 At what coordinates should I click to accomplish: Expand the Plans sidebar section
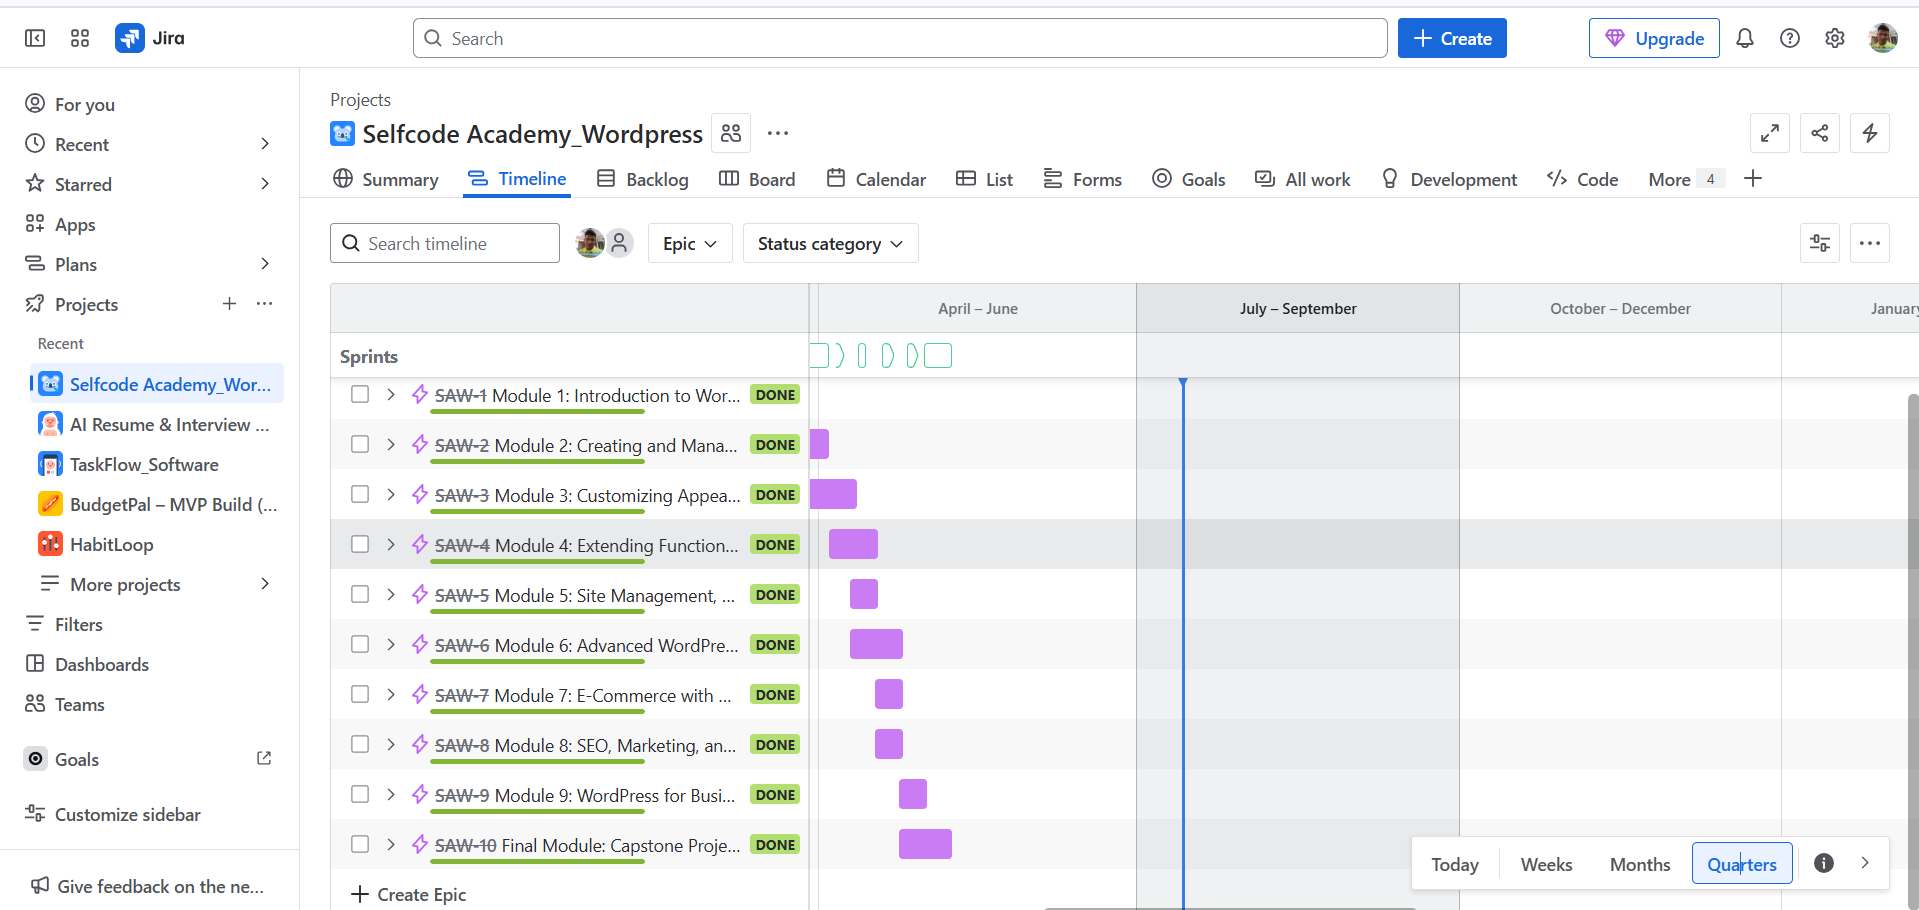[x=265, y=264]
